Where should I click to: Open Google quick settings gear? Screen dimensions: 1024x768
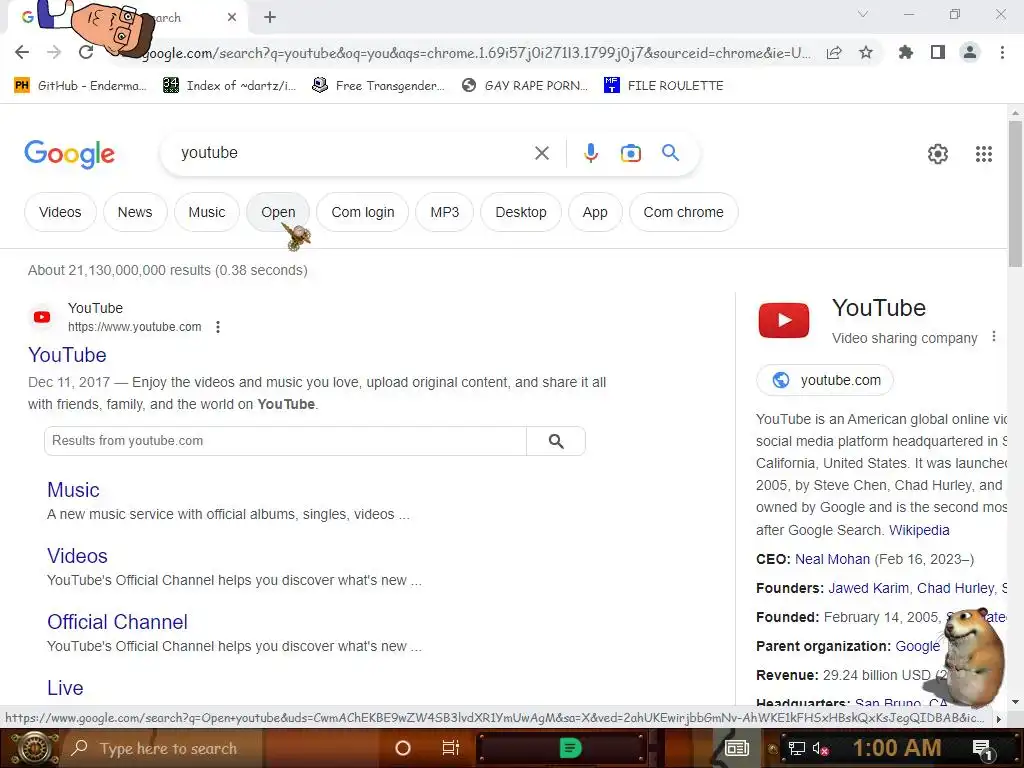coord(938,154)
